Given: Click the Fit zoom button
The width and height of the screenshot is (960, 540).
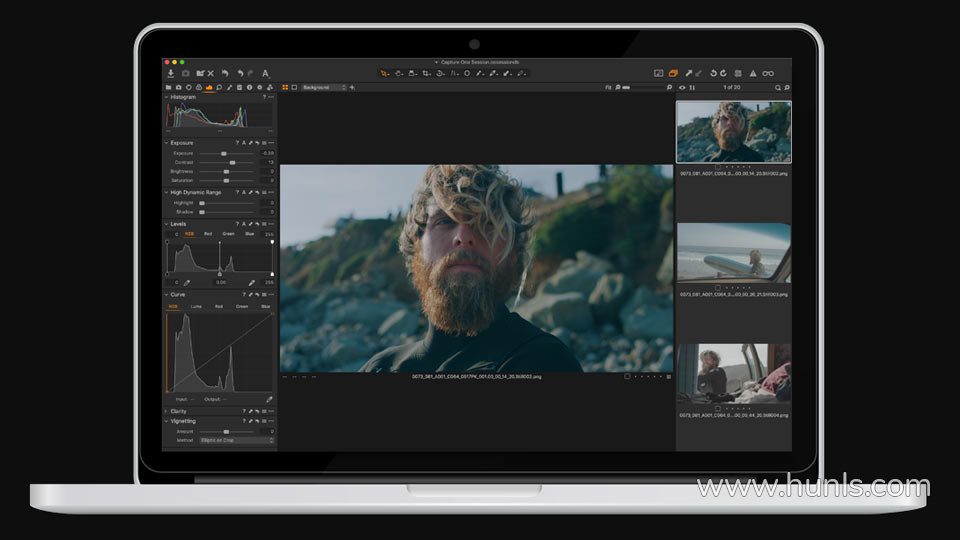Looking at the screenshot, I should tap(608, 88).
